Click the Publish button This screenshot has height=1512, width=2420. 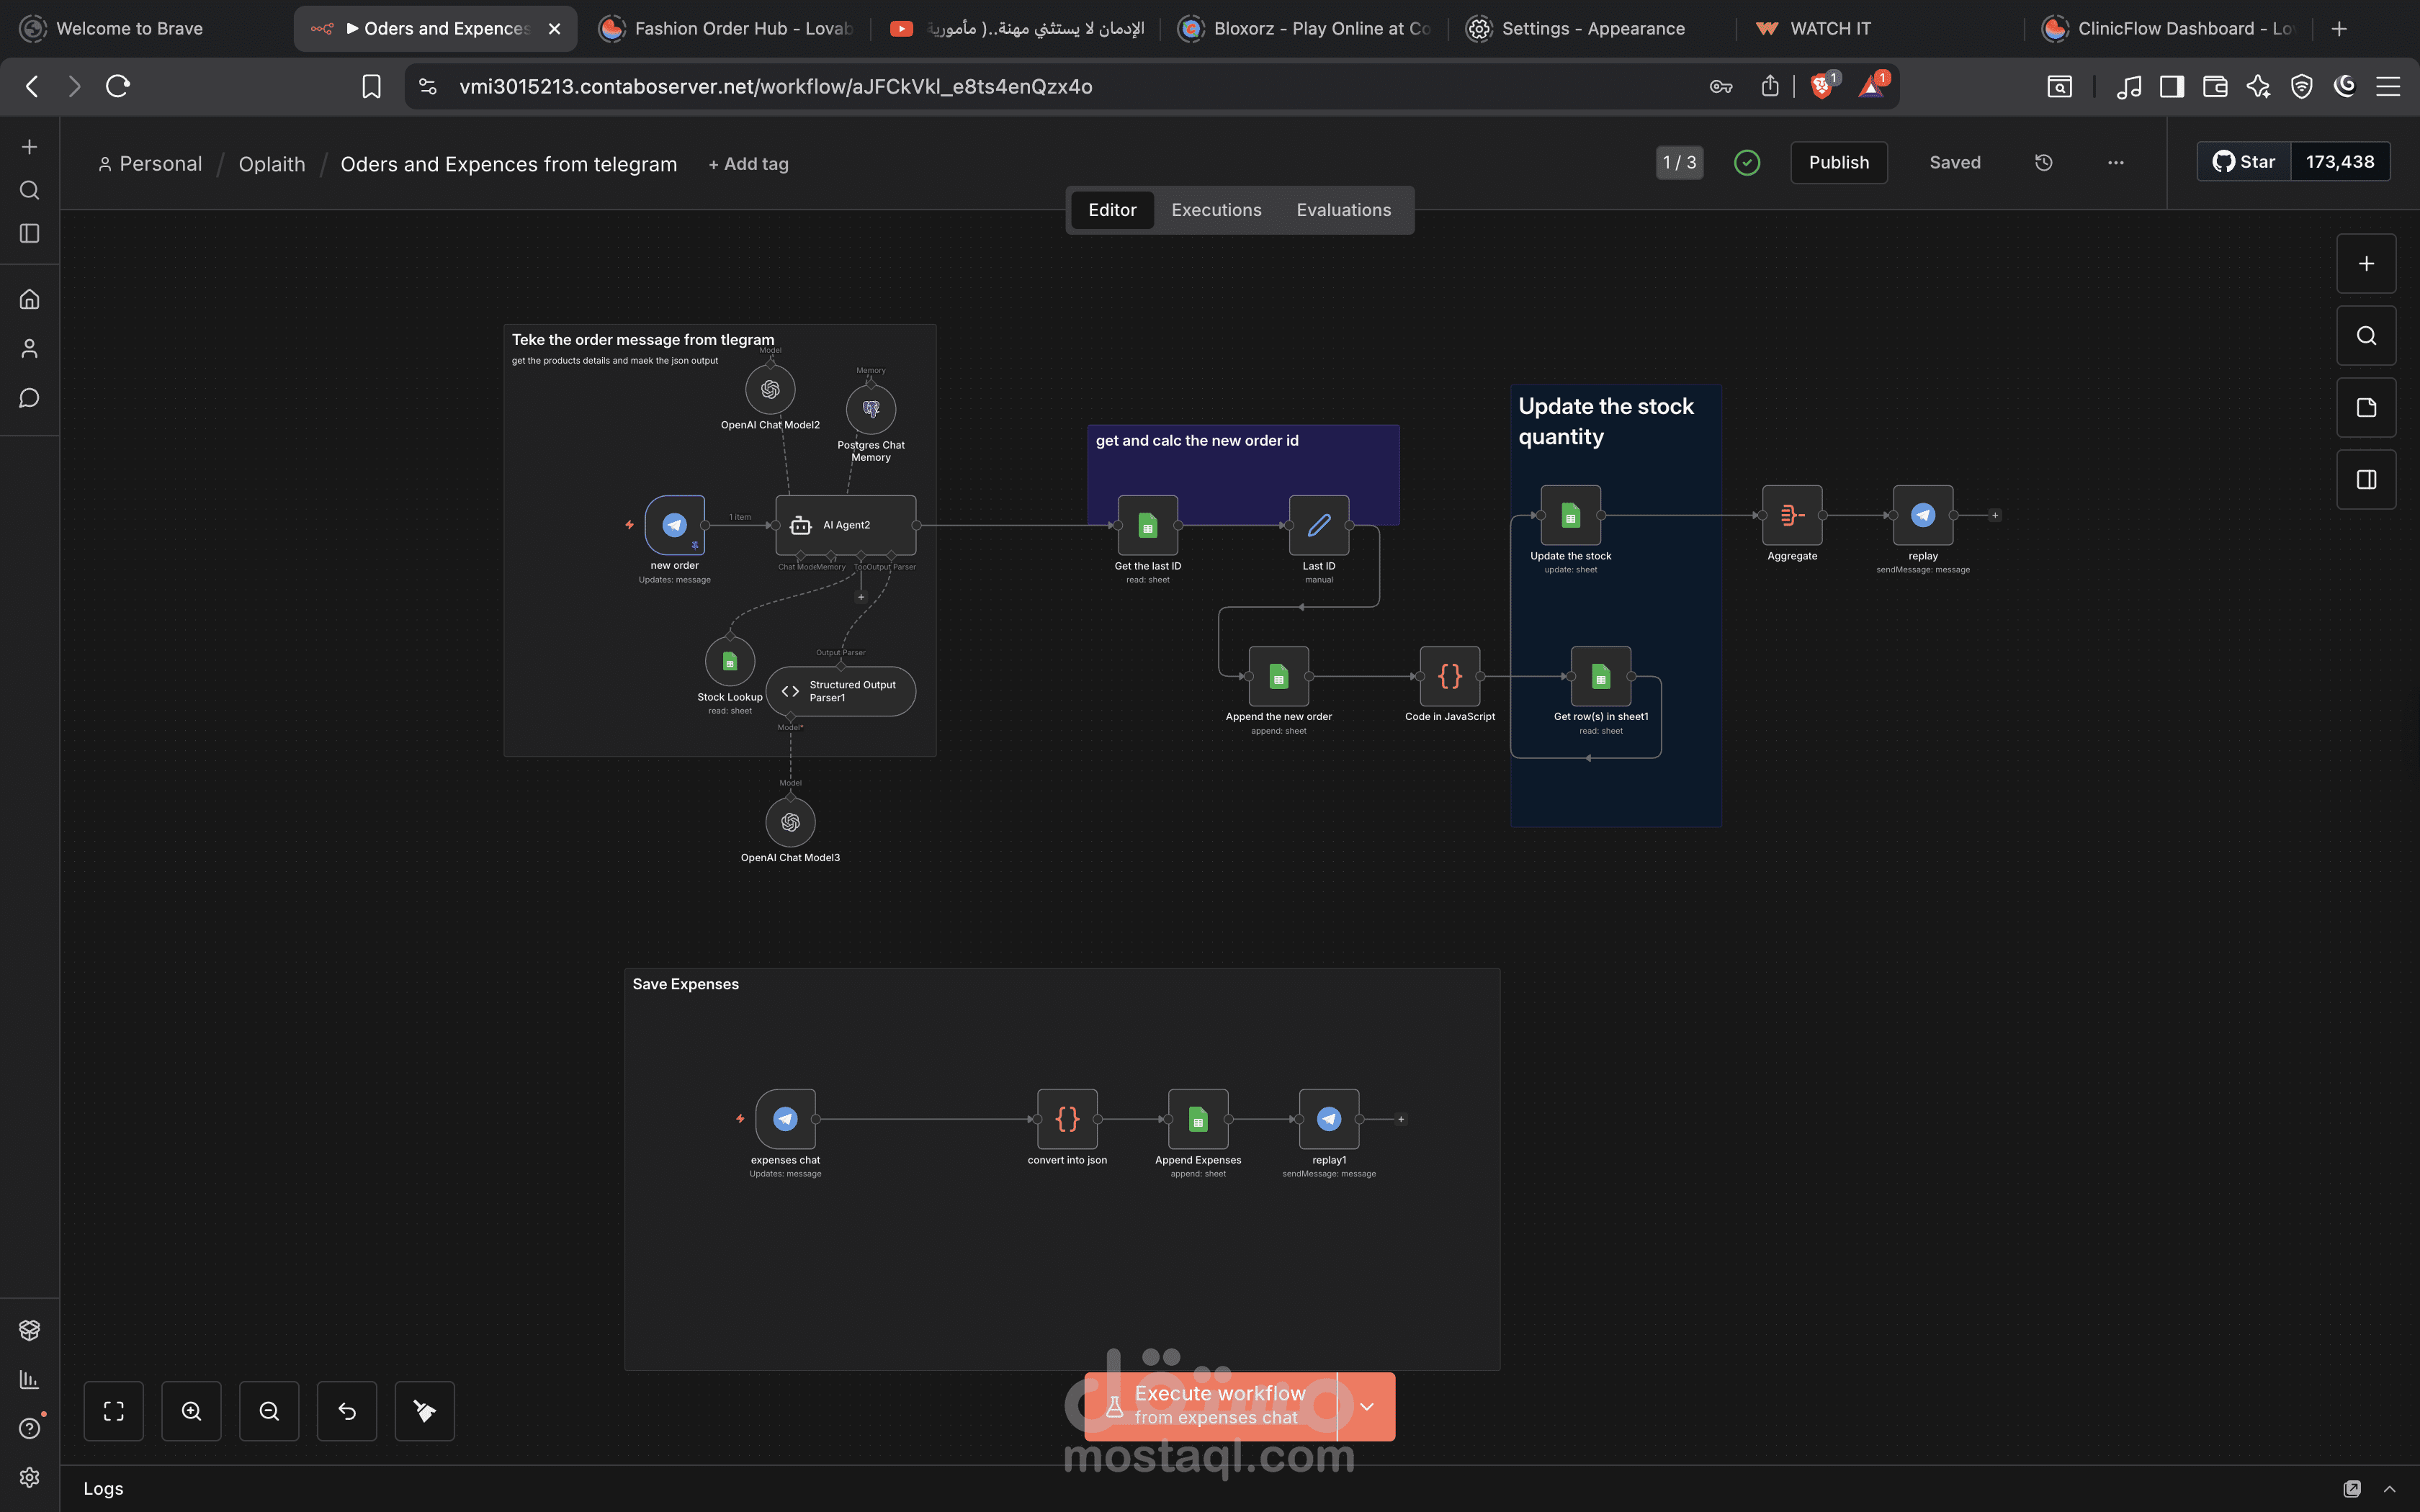click(1838, 162)
